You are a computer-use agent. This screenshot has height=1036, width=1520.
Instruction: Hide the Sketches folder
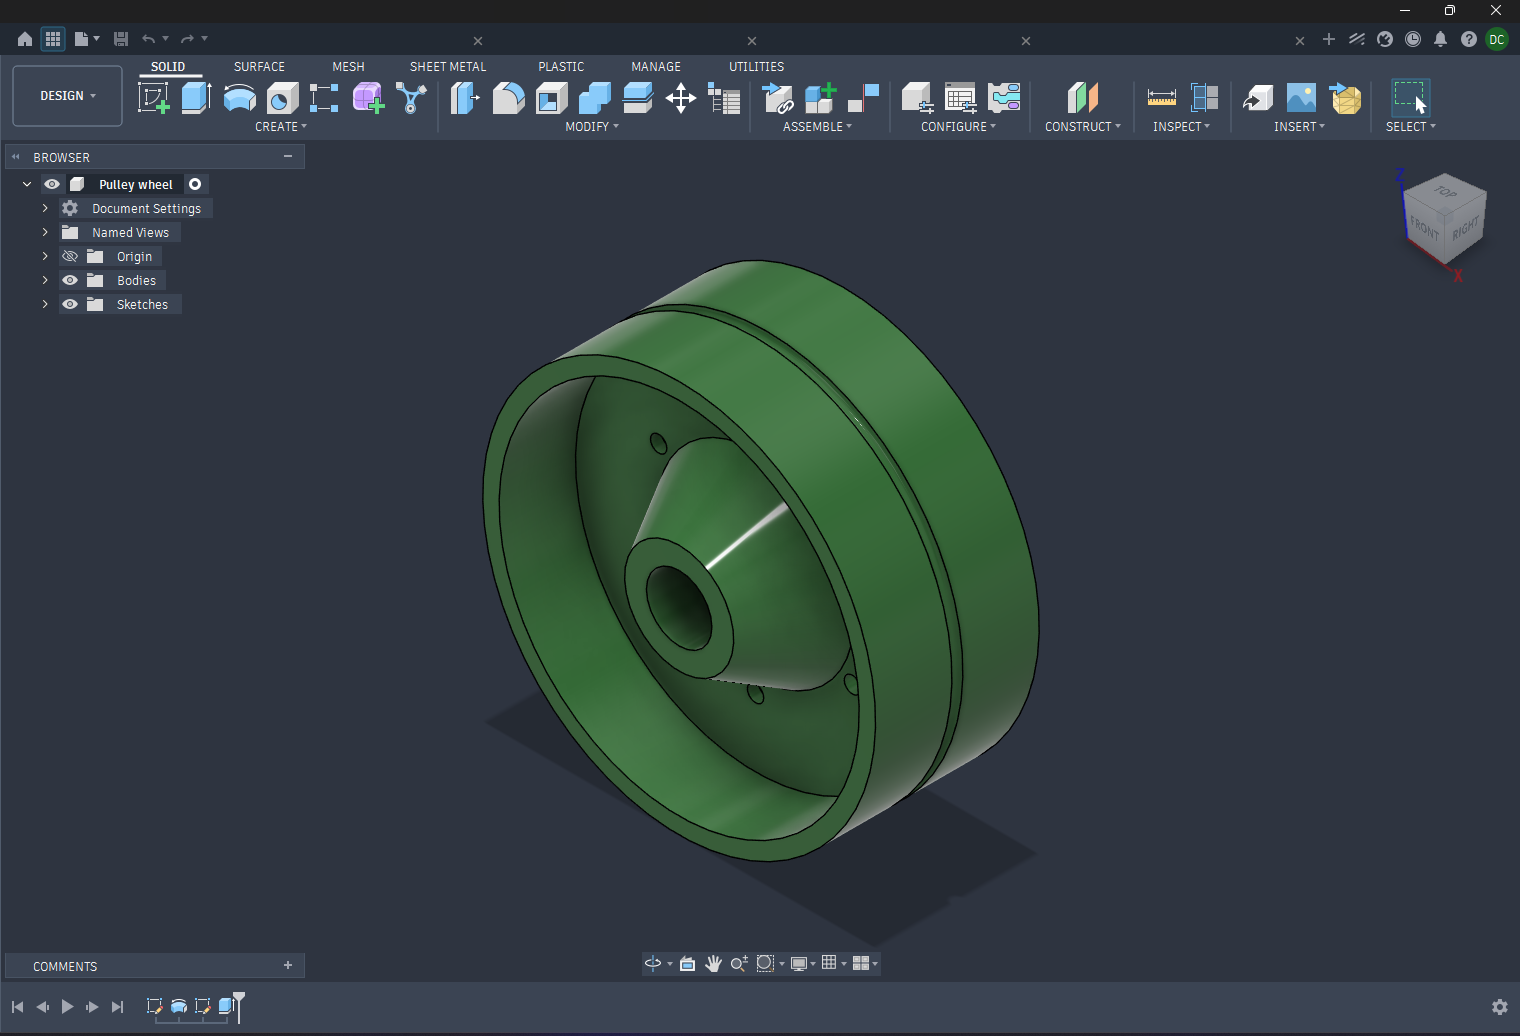coord(70,304)
